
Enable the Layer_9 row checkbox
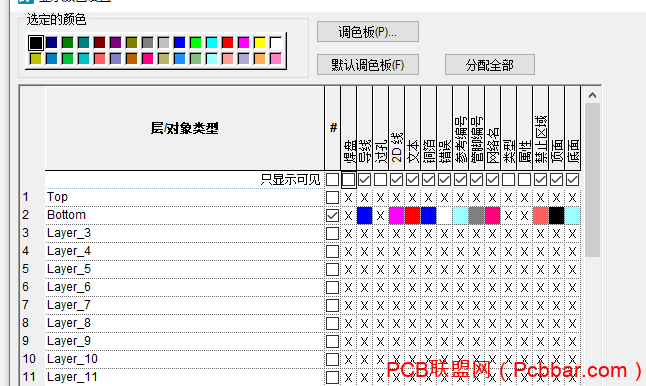(332, 342)
